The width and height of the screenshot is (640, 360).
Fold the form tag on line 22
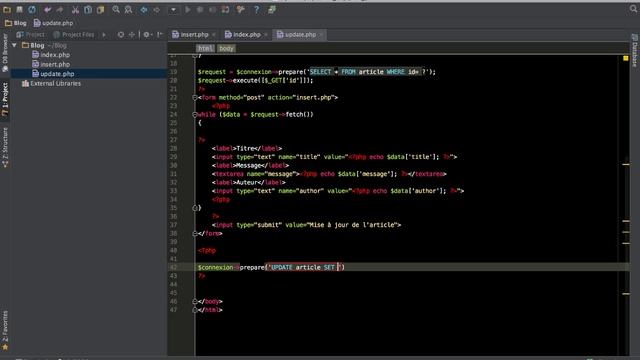pyautogui.click(x=195, y=98)
